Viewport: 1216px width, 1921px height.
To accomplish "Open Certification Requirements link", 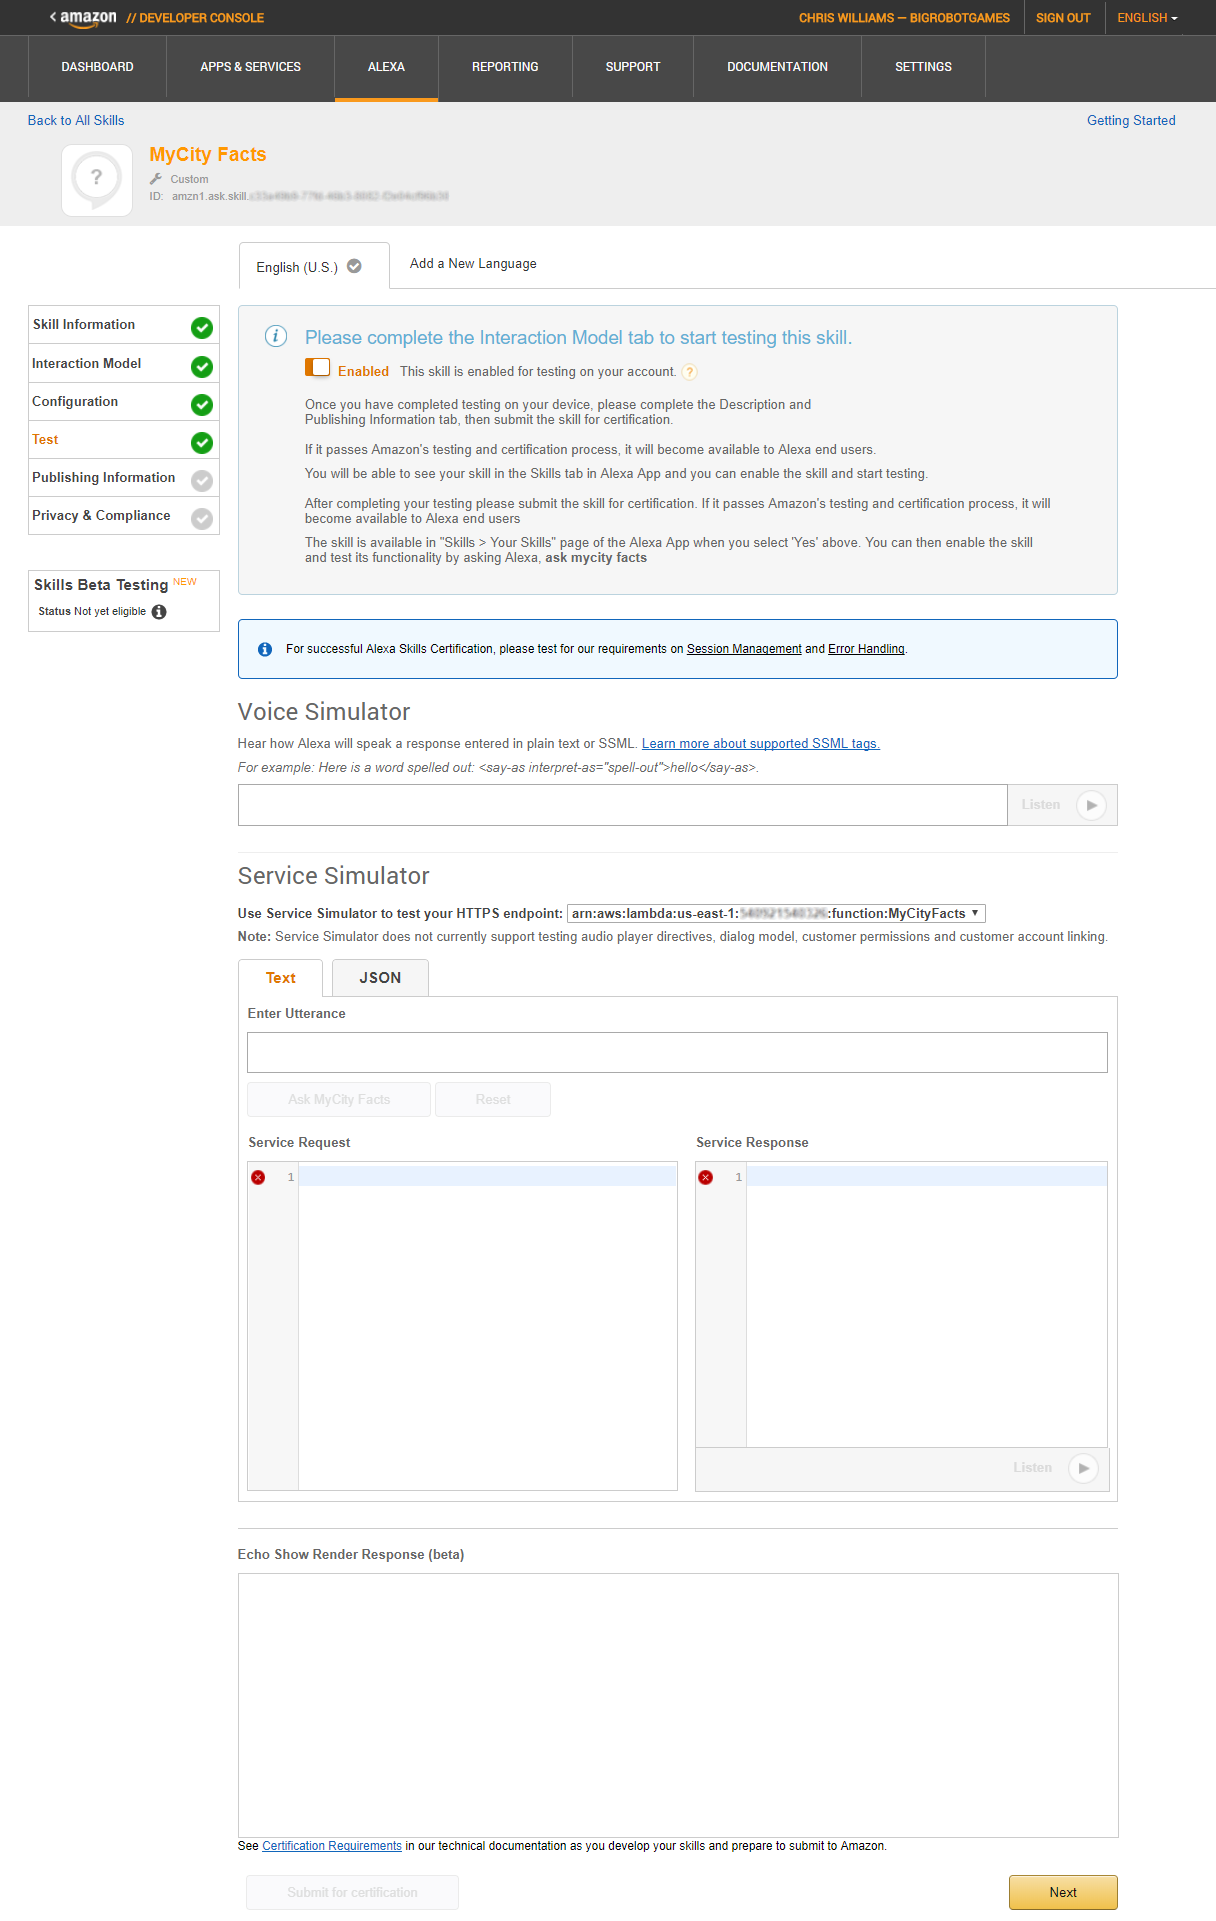I will (x=332, y=1846).
